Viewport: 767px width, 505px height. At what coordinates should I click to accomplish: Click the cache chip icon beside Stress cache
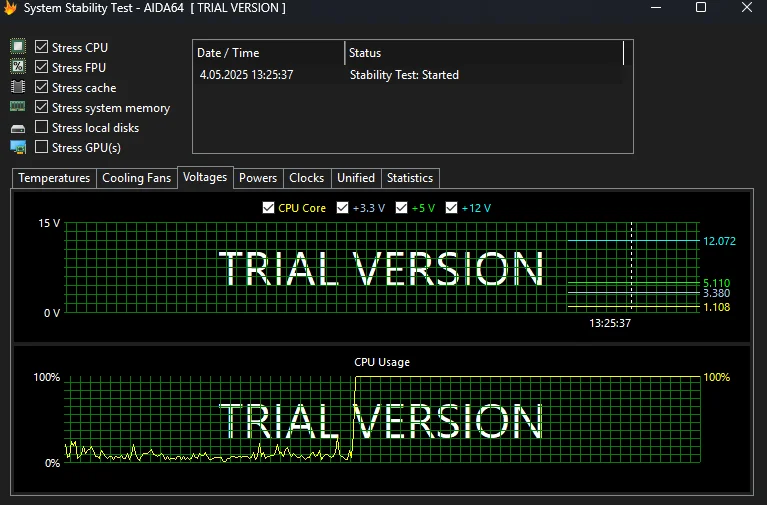pos(18,87)
